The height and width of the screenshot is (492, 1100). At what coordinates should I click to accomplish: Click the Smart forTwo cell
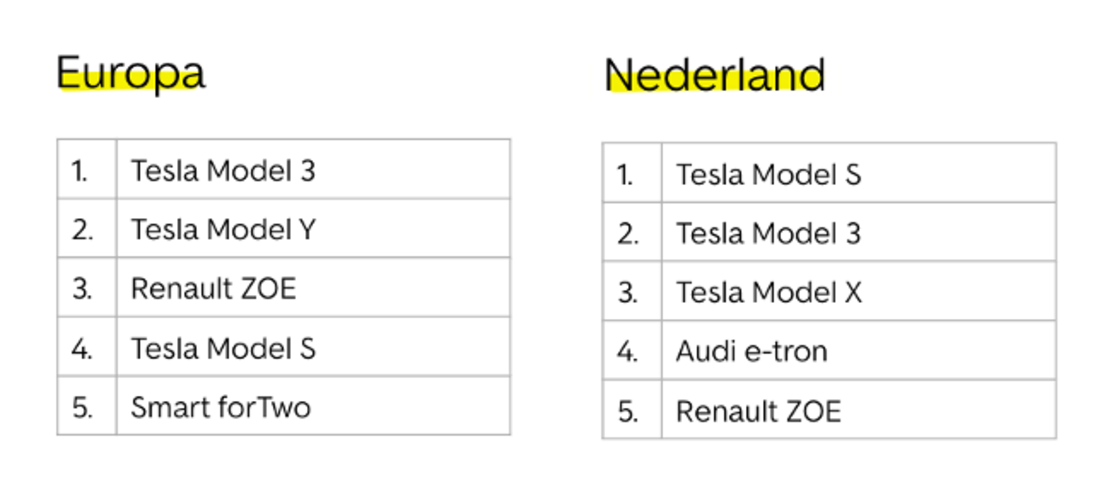pos(221,407)
